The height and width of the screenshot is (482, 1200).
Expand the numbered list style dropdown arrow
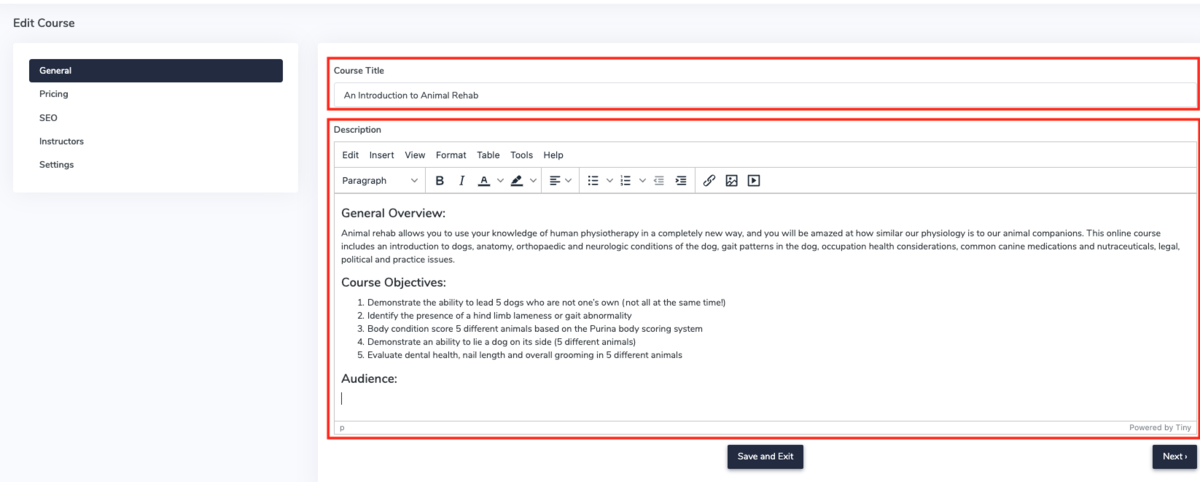[642, 181]
